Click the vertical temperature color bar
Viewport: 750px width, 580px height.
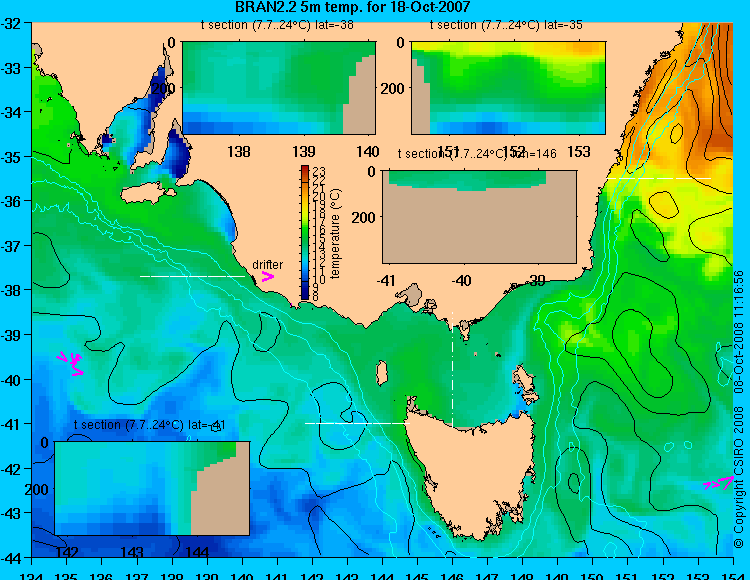pos(305,233)
